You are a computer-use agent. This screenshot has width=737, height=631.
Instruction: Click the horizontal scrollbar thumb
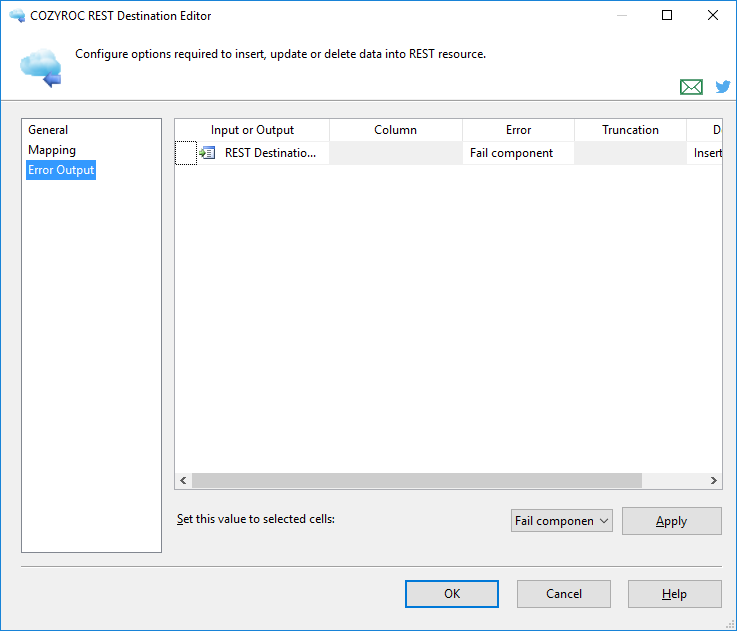tap(417, 481)
